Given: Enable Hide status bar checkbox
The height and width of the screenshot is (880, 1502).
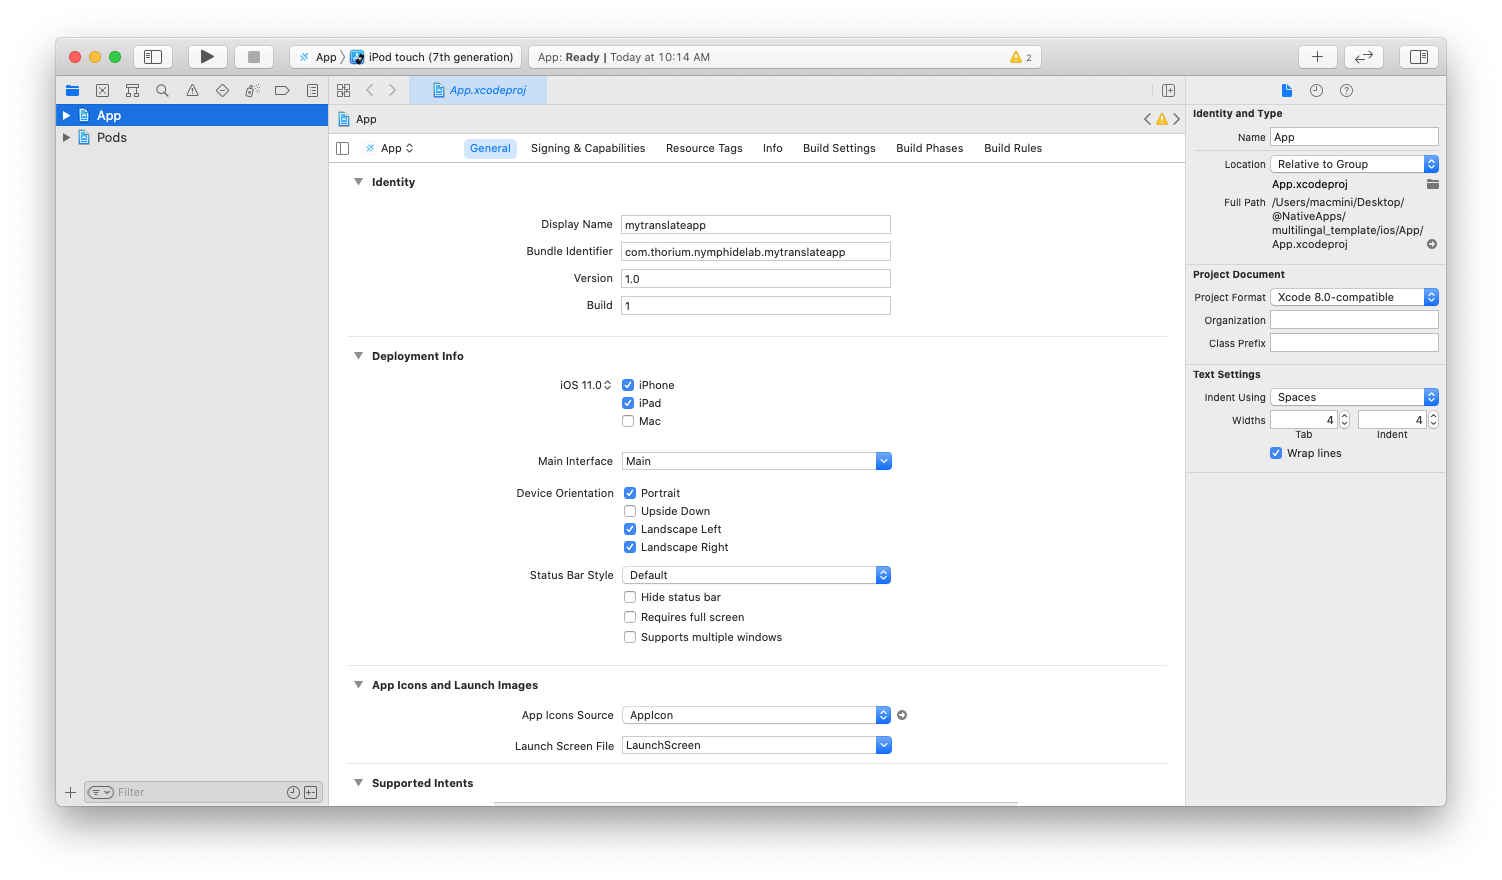Looking at the screenshot, I should coord(630,597).
